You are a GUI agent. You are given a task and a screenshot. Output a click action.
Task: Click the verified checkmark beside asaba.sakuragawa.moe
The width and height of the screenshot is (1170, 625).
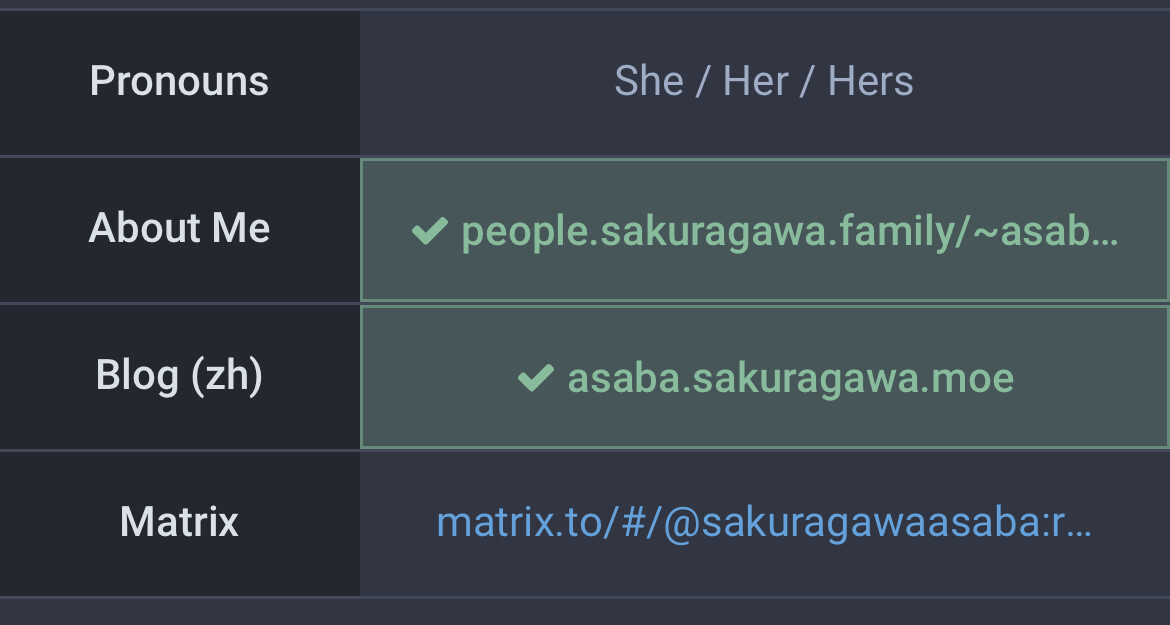pos(536,378)
